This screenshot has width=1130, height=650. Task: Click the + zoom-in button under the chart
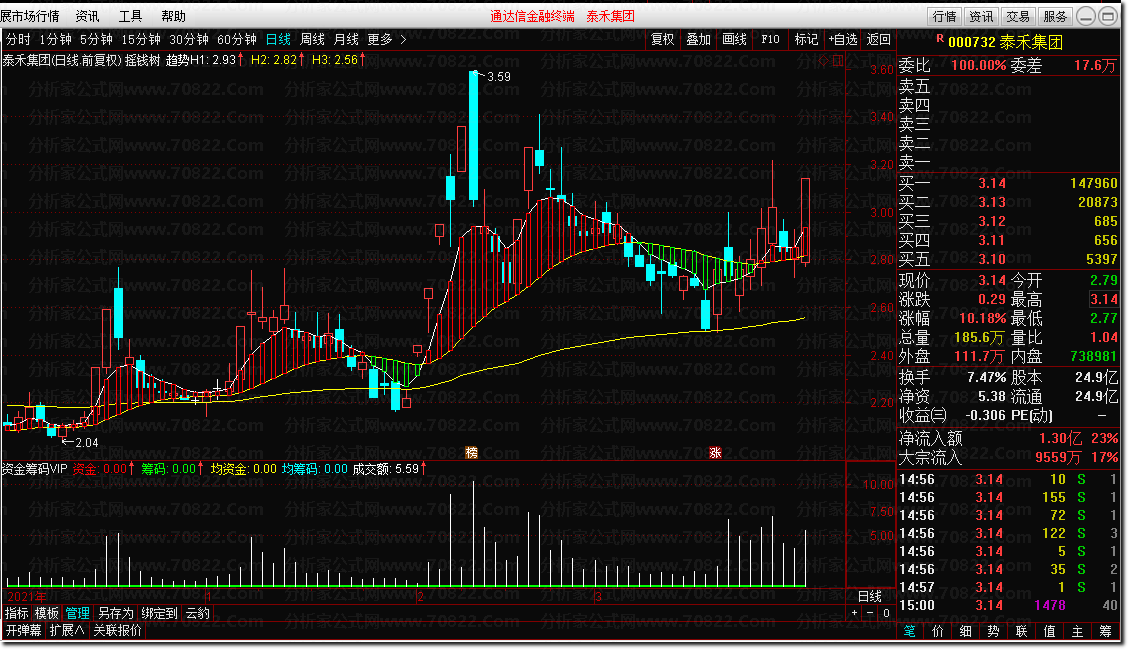pyautogui.click(x=855, y=613)
